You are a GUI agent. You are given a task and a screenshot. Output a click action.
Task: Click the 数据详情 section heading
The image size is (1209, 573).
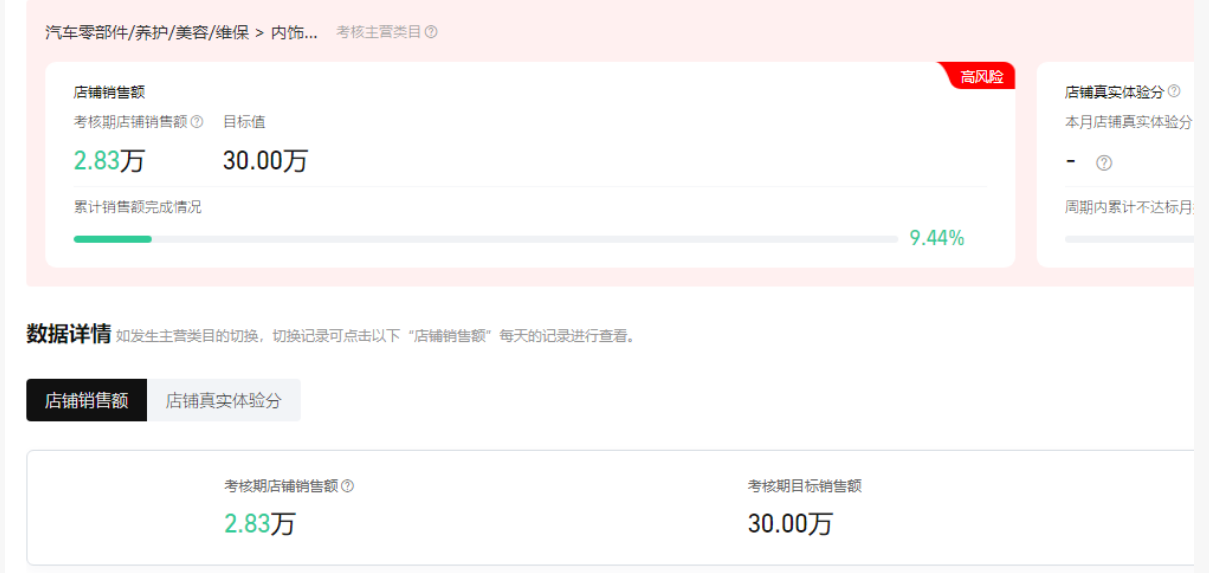(x=69, y=334)
